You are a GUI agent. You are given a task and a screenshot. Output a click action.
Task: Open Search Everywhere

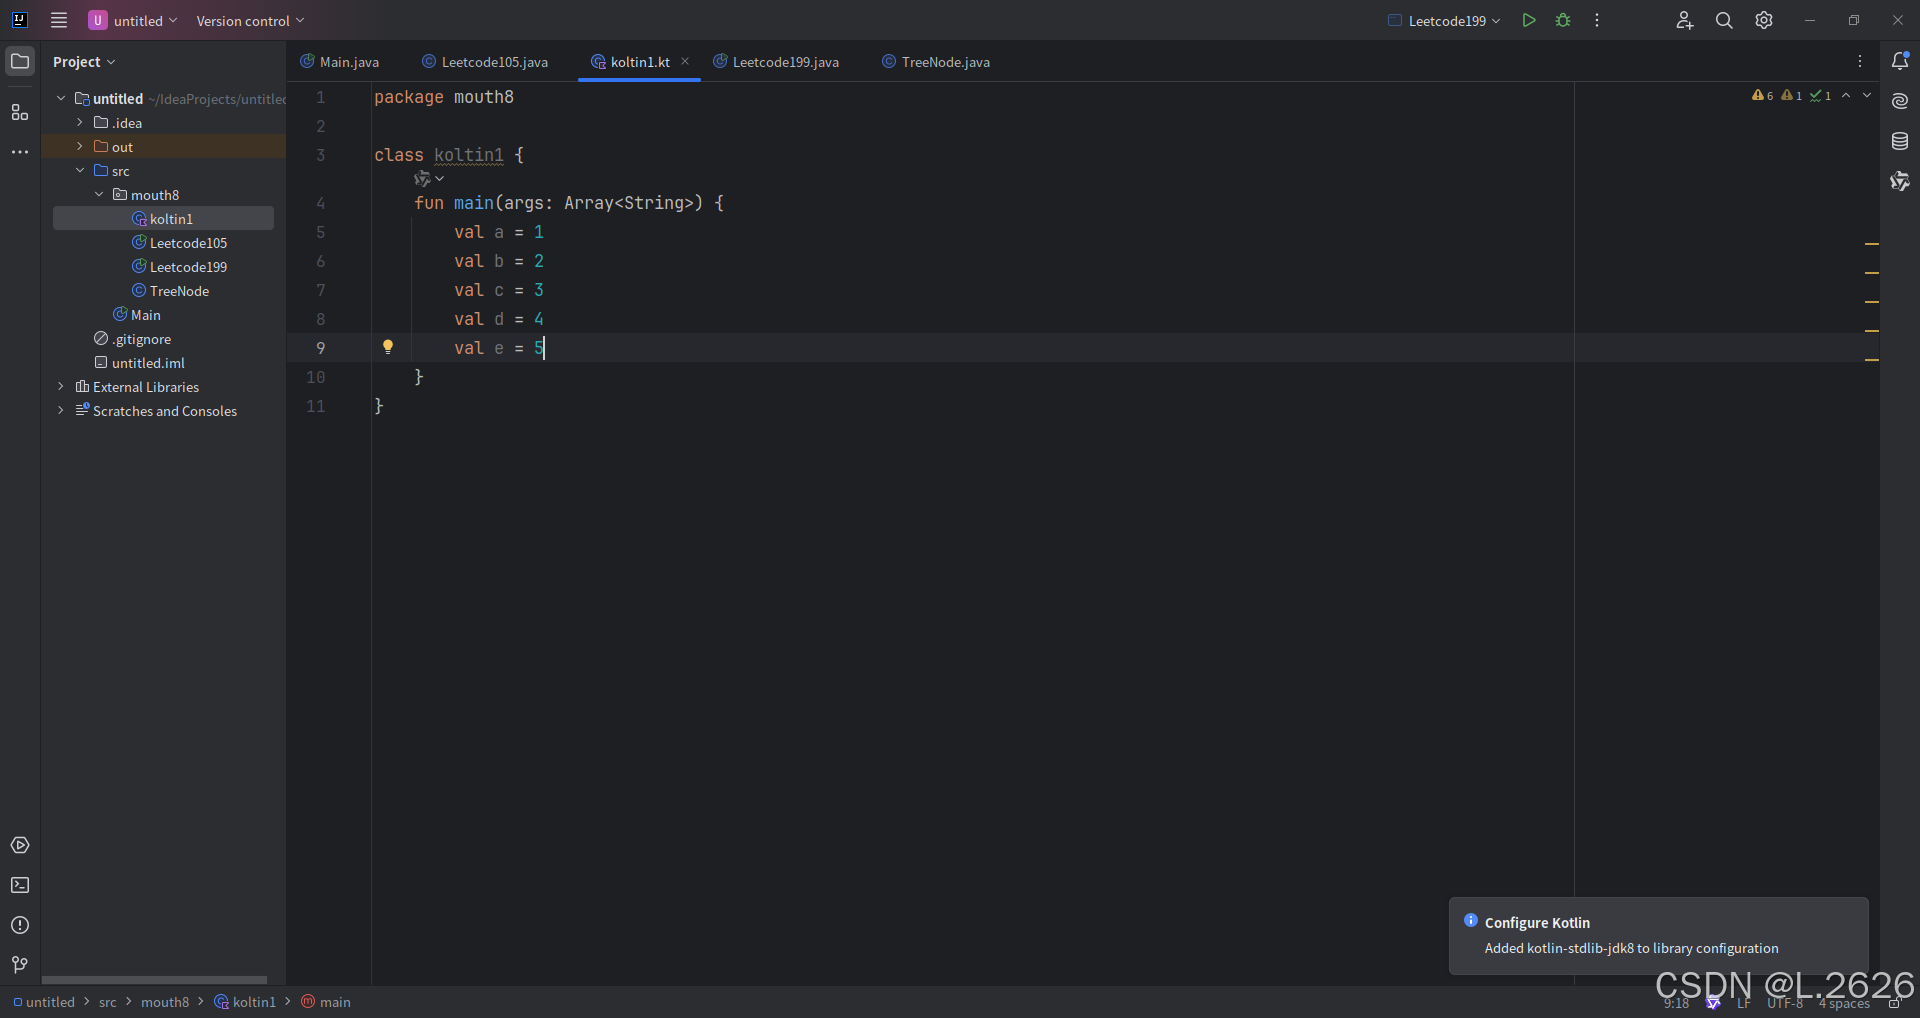pos(1723,20)
